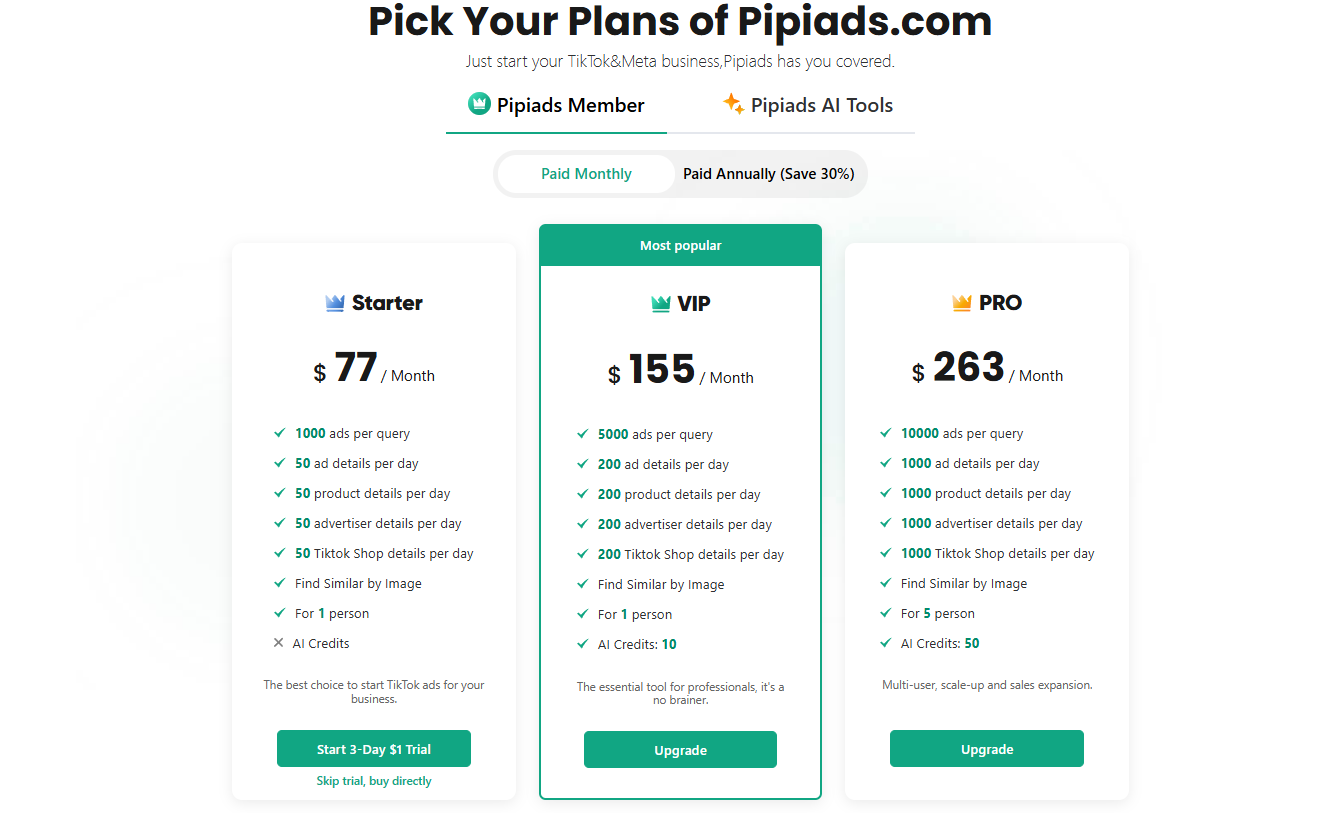
Task: Click Upgrade under the VIP plan
Action: tap(680, 750)
